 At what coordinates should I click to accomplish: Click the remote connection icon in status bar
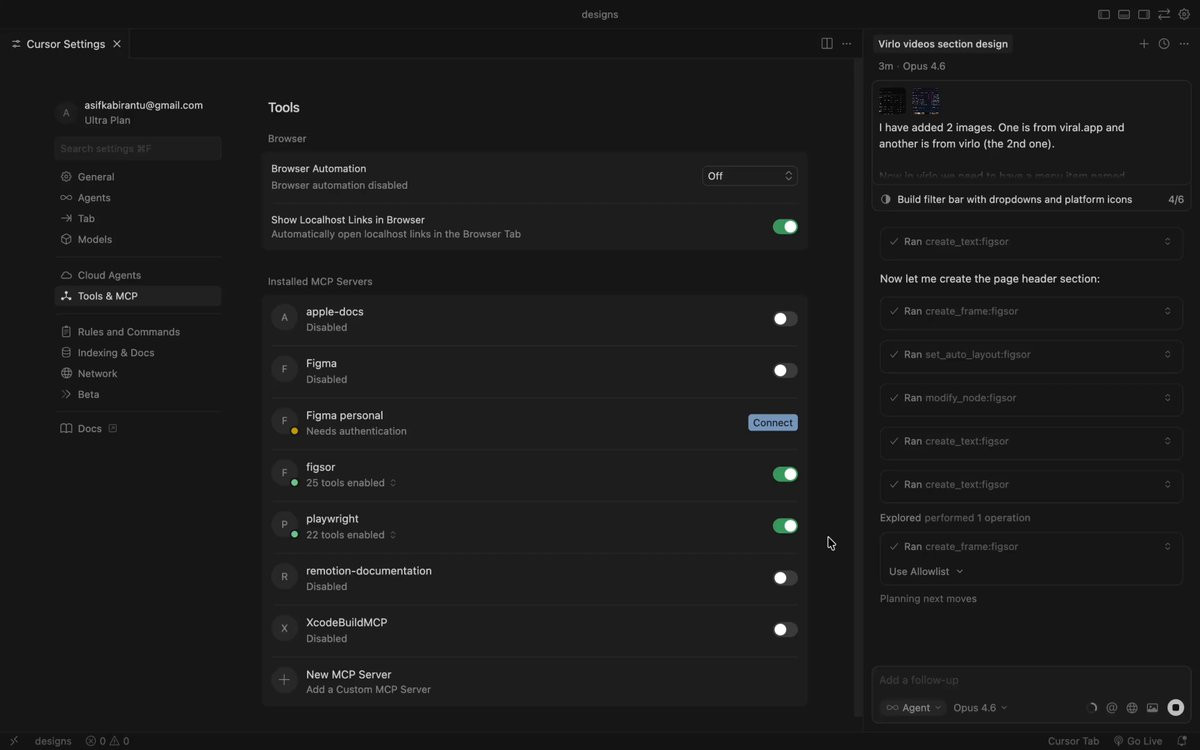tap(14, 741)
